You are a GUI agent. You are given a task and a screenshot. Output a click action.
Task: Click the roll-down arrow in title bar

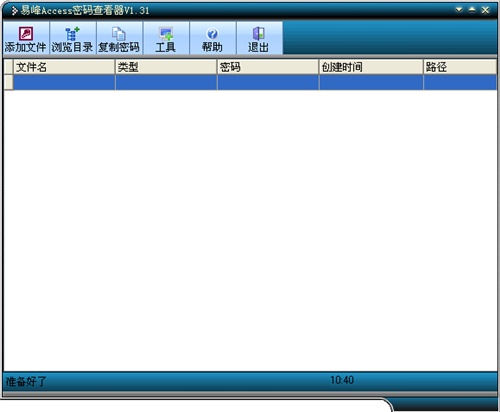click(459, 10)
